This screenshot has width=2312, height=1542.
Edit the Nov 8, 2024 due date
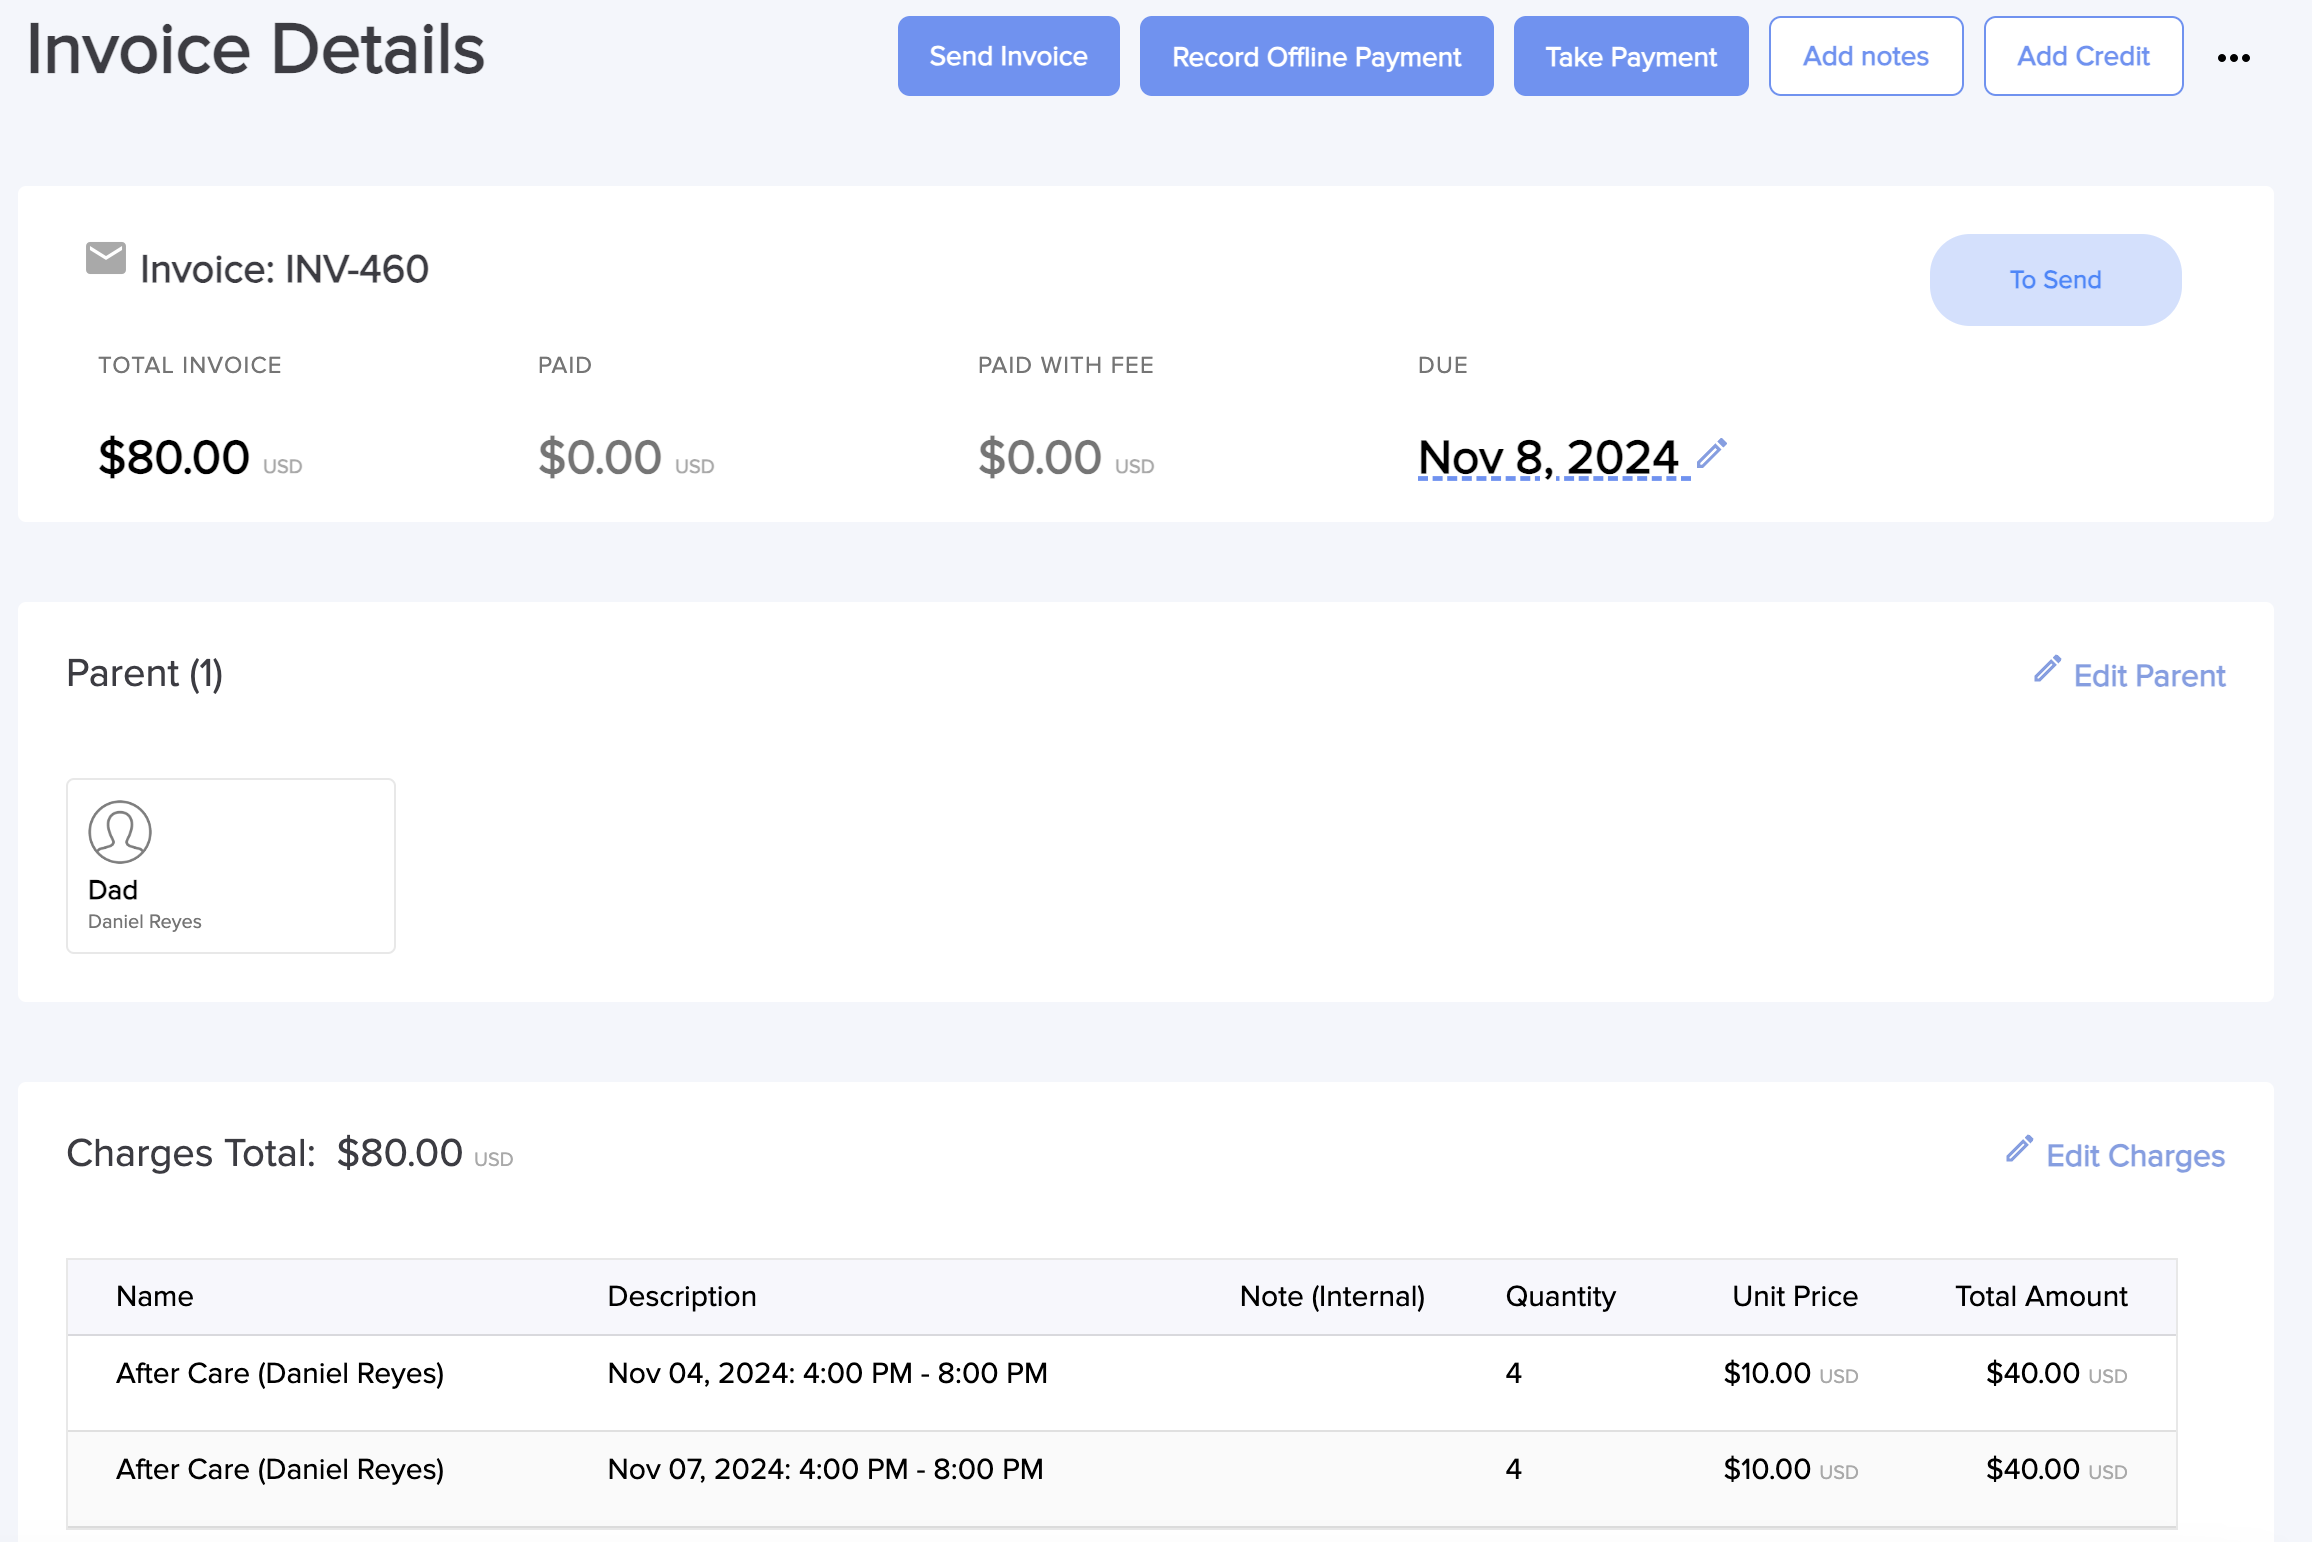click(x=1547, y=458)
